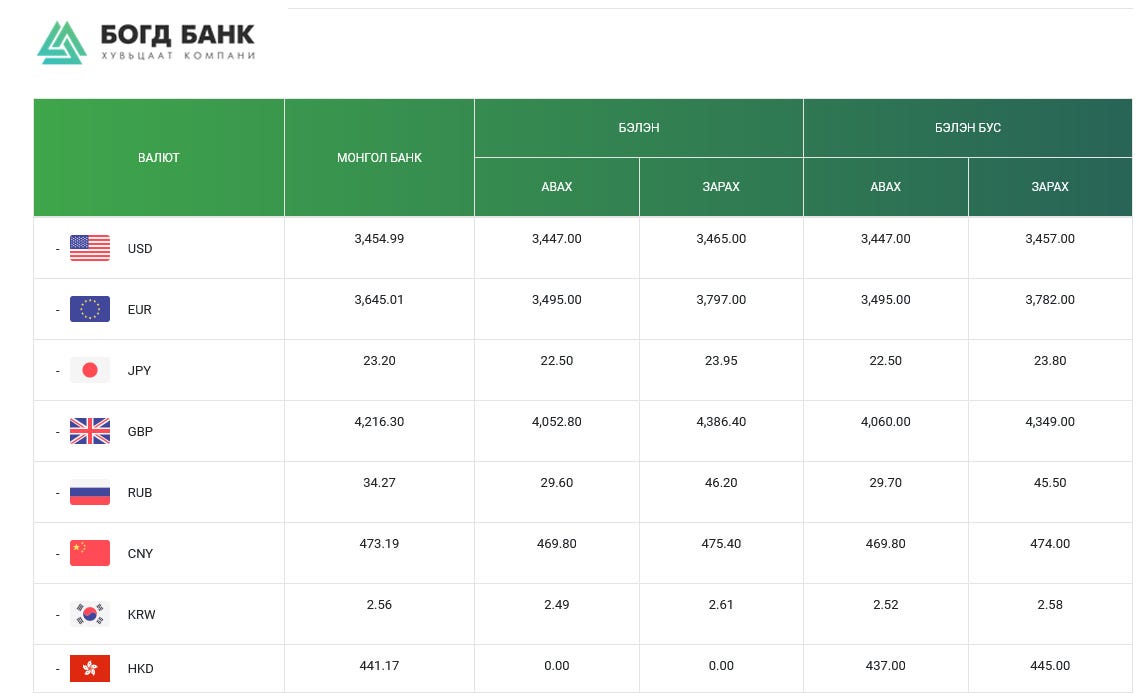Click the БЭЛЭН header group
The width and height of the screenshot is (1138, 696).
[638, 128]
